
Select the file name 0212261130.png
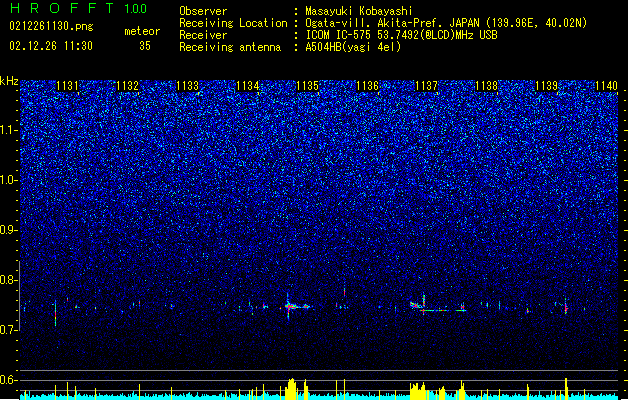[51, 26]
